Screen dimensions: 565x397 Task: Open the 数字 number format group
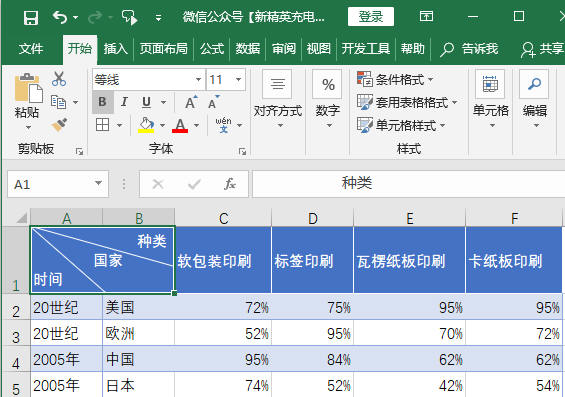pyautogui.click(x=328, y=99)
